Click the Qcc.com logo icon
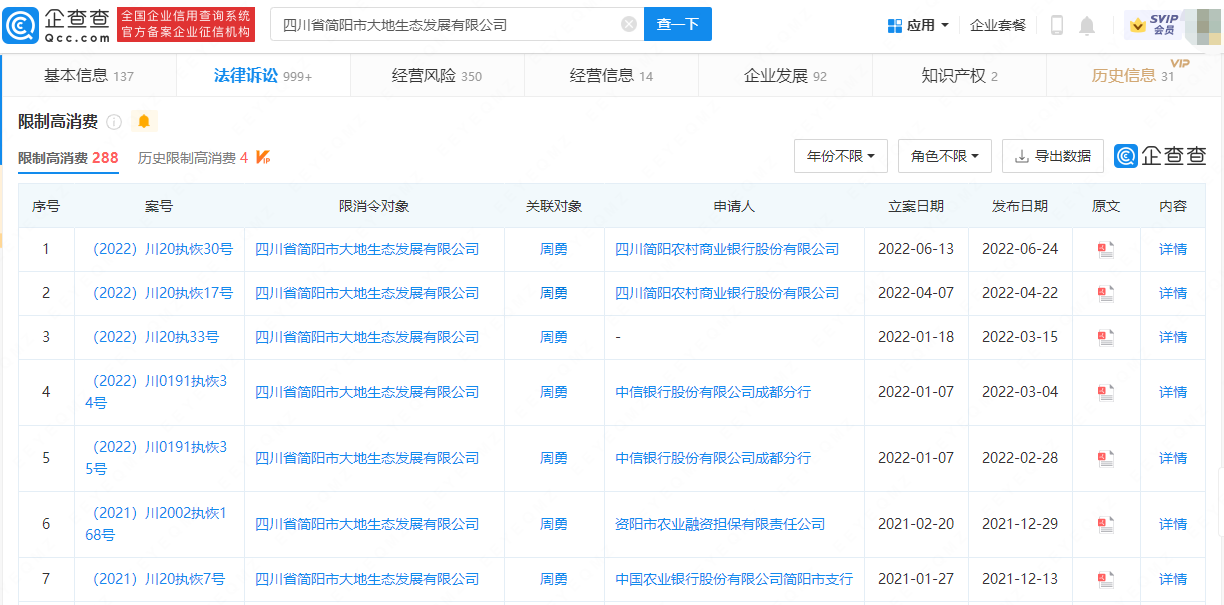 pyautogui.click(x=21, y=25)
